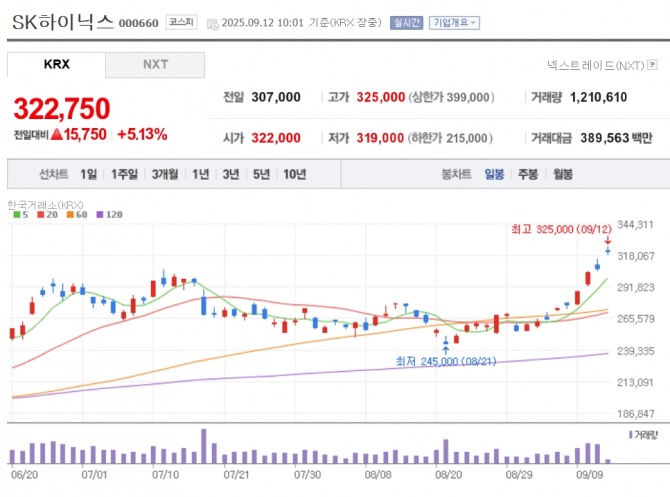The height and width of the screenshot is (497, 670).
Task: Click the 186,847 price axis label
Action: pos(636,414)
